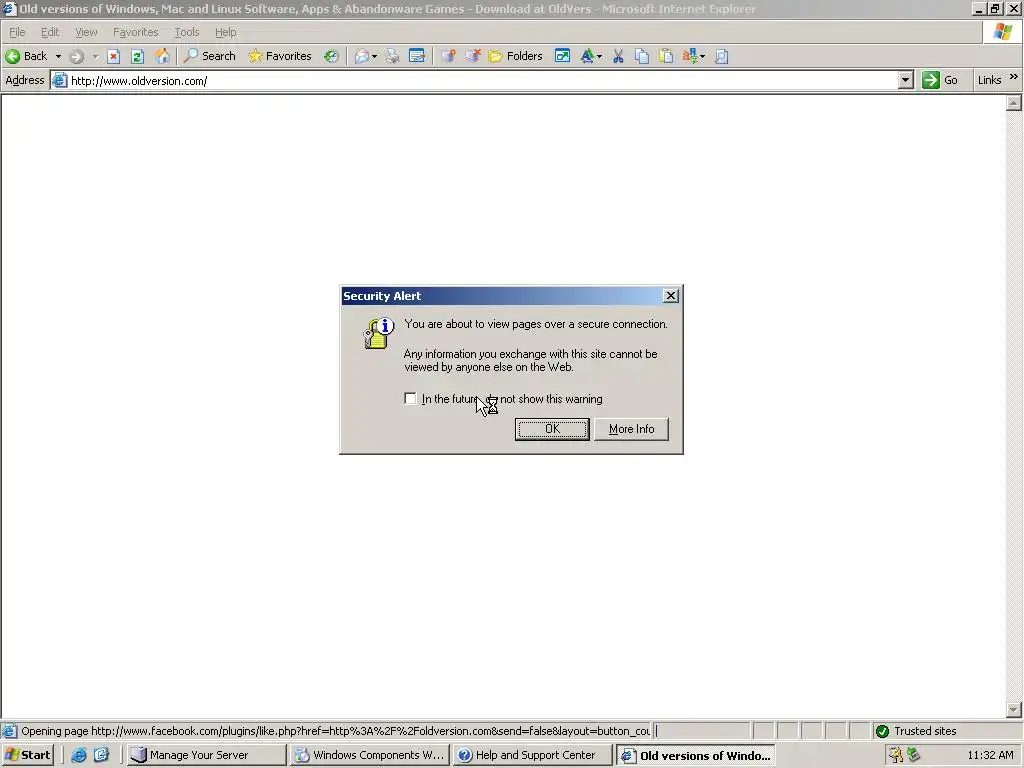The image size is (1024, 768).
Task: Click the Go button
Action: tap(940, 80)
